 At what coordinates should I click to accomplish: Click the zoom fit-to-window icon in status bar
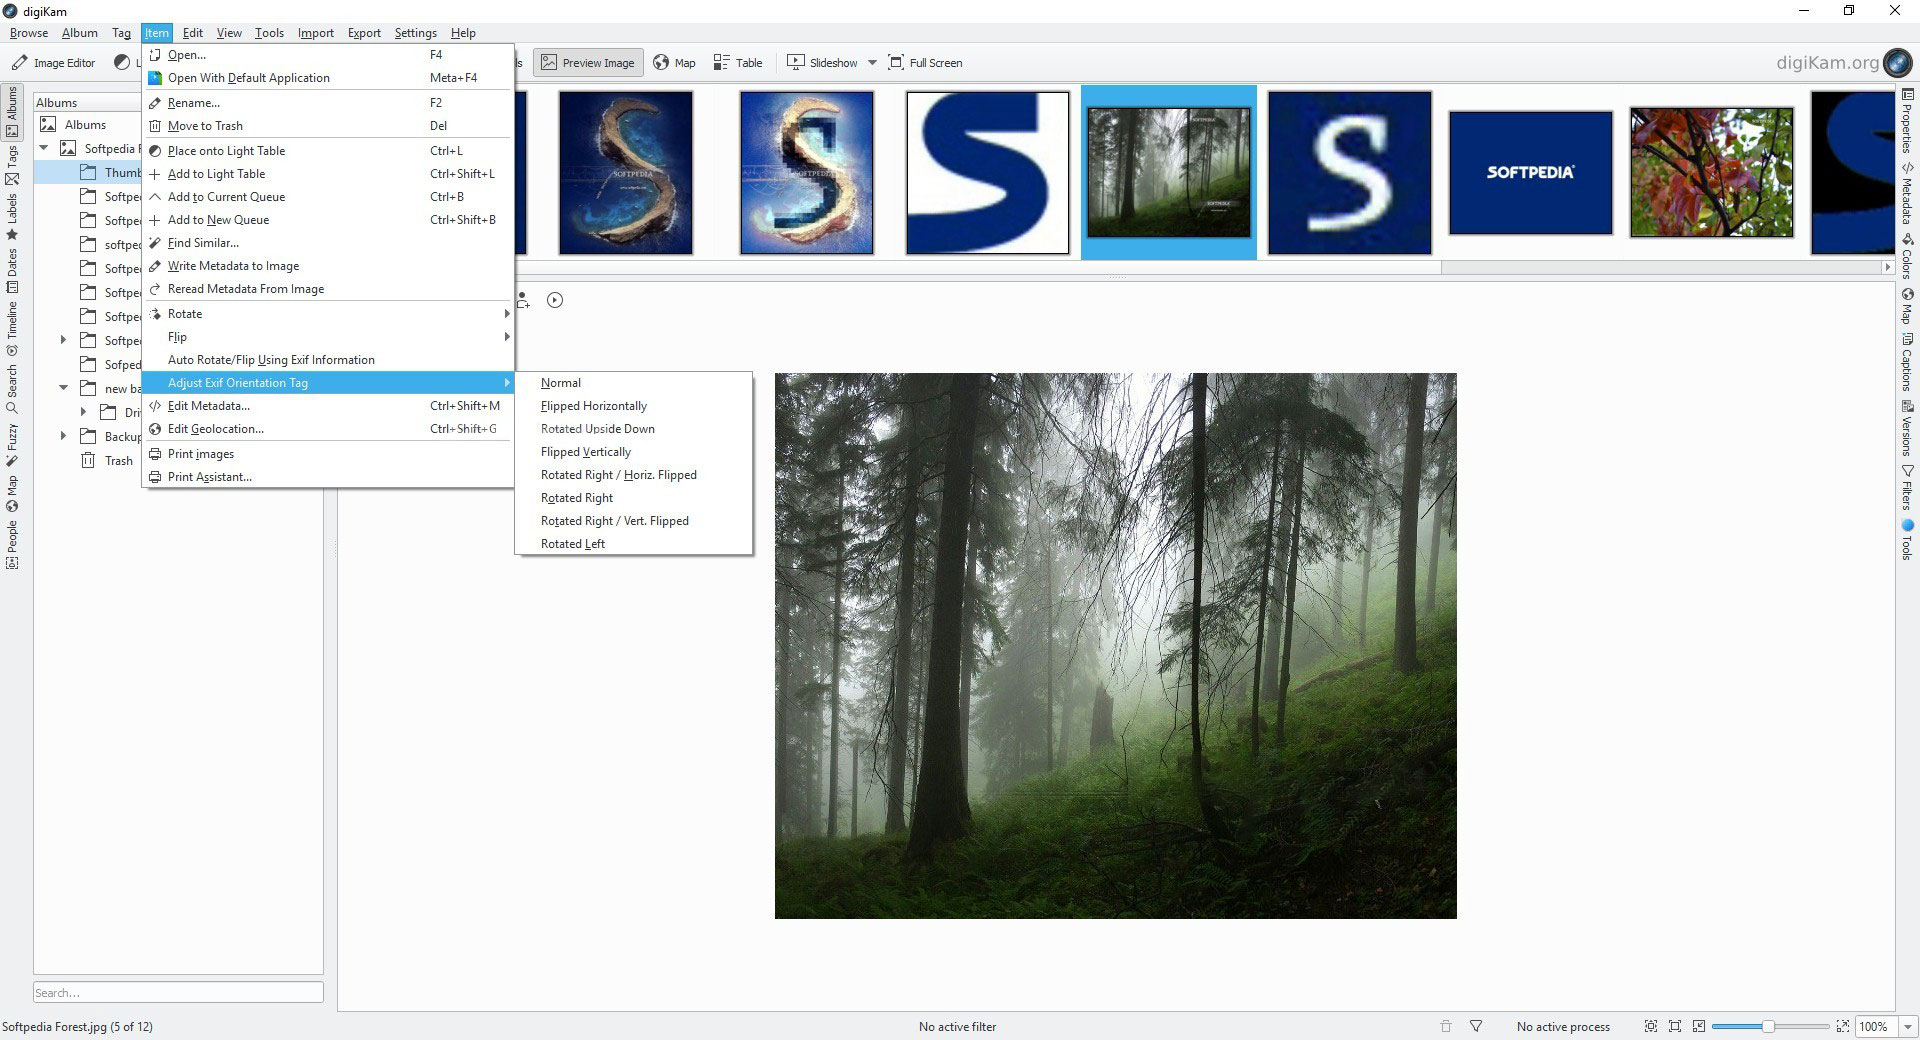click(x=1675, y=1026)
